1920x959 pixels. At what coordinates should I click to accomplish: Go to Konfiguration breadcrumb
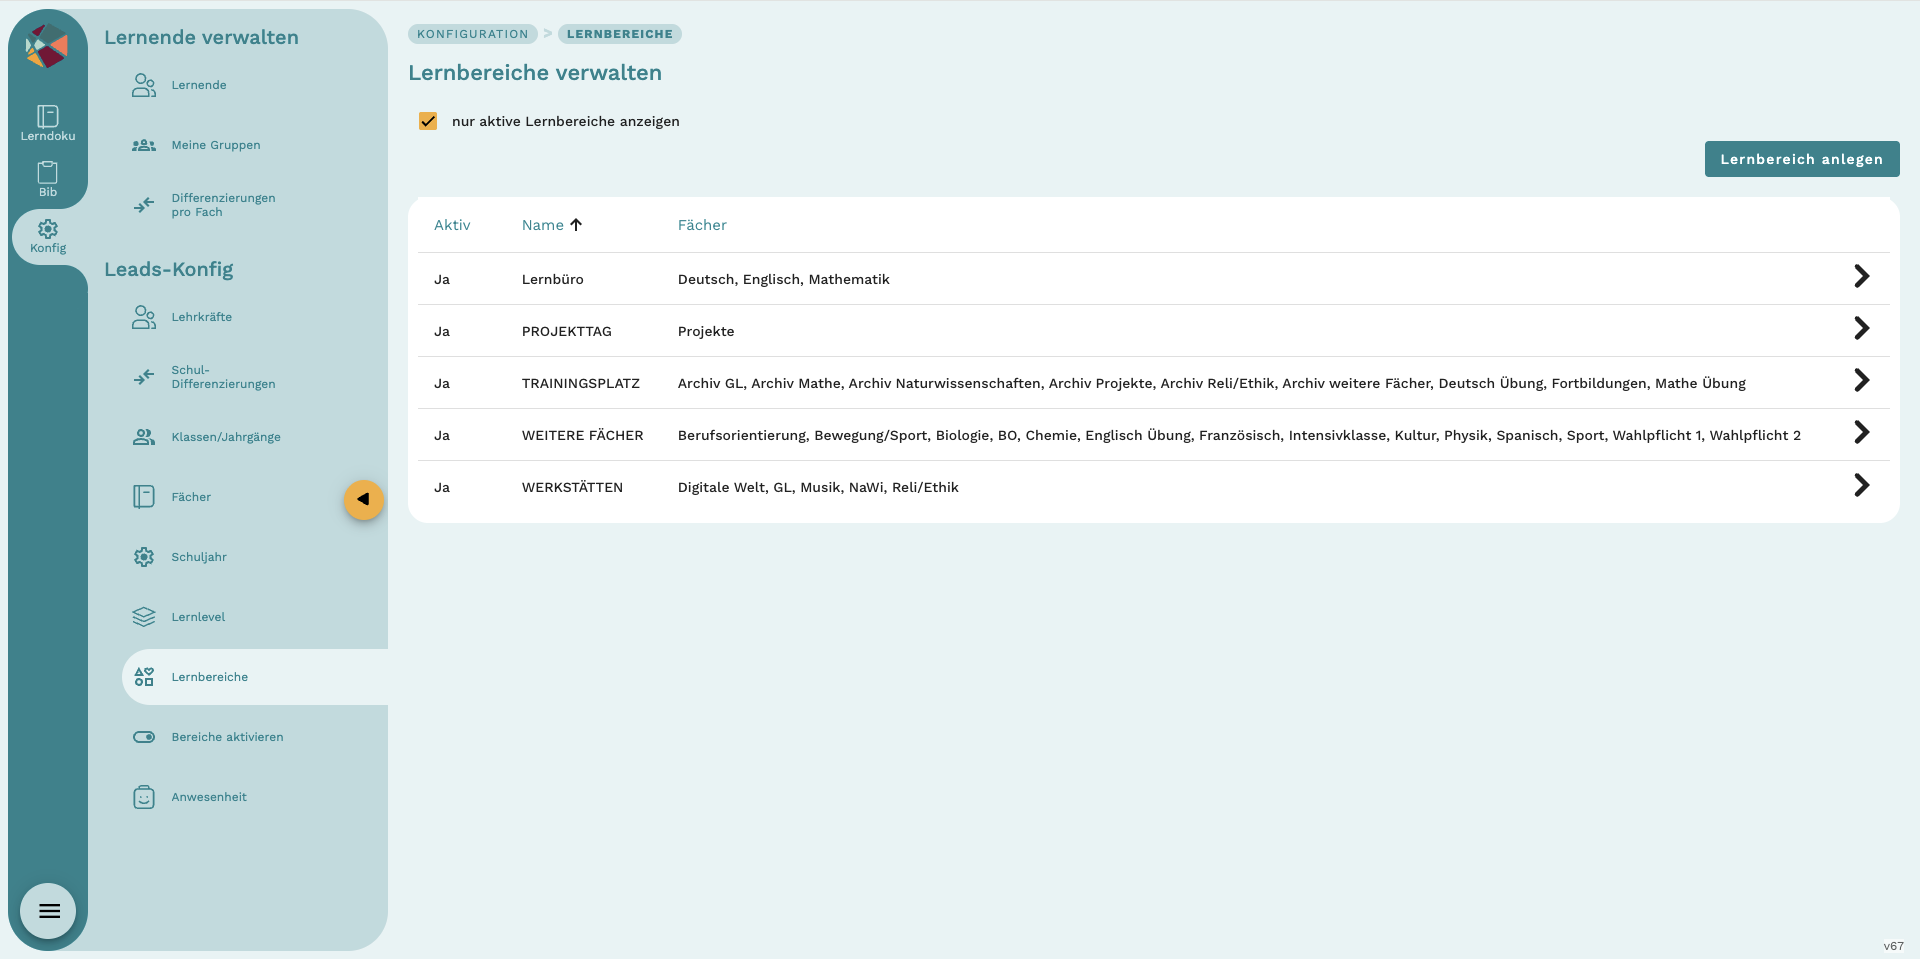472,34
